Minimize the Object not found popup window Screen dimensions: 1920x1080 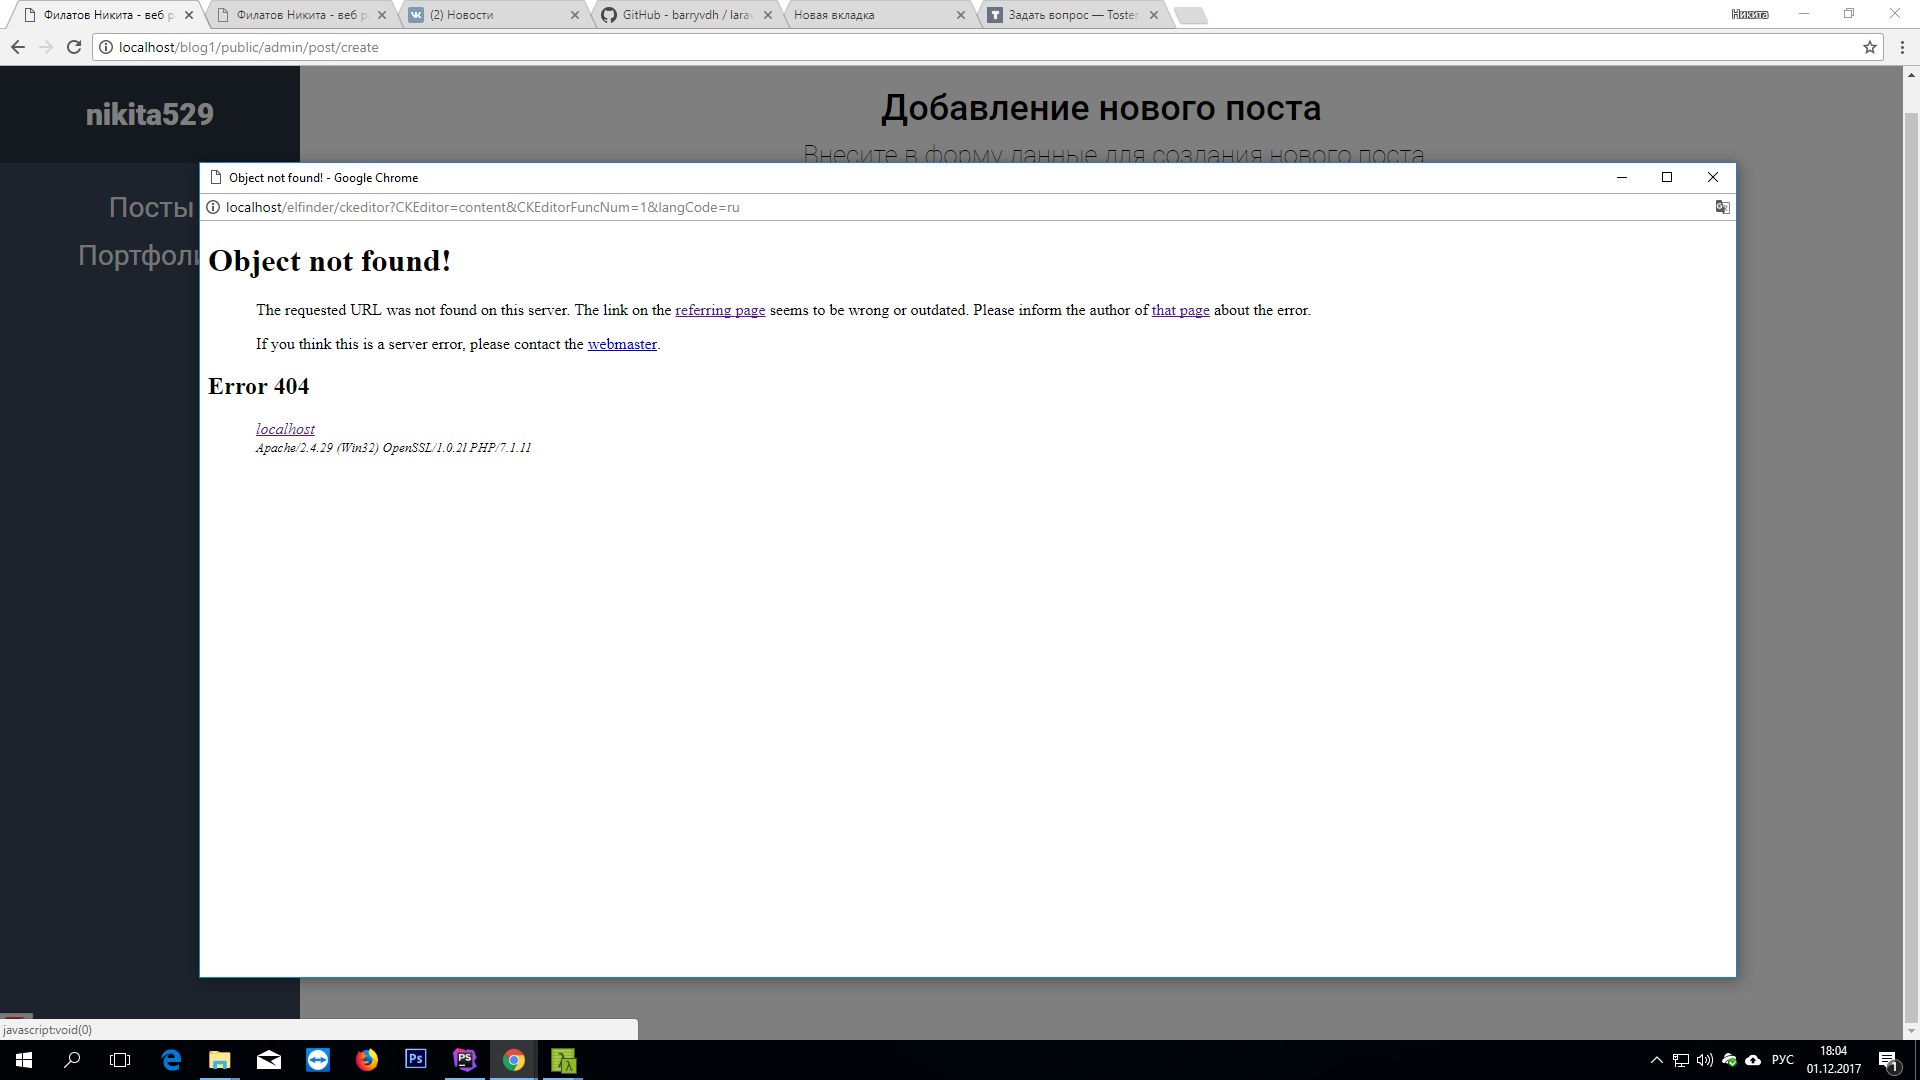coord(1622,177)
